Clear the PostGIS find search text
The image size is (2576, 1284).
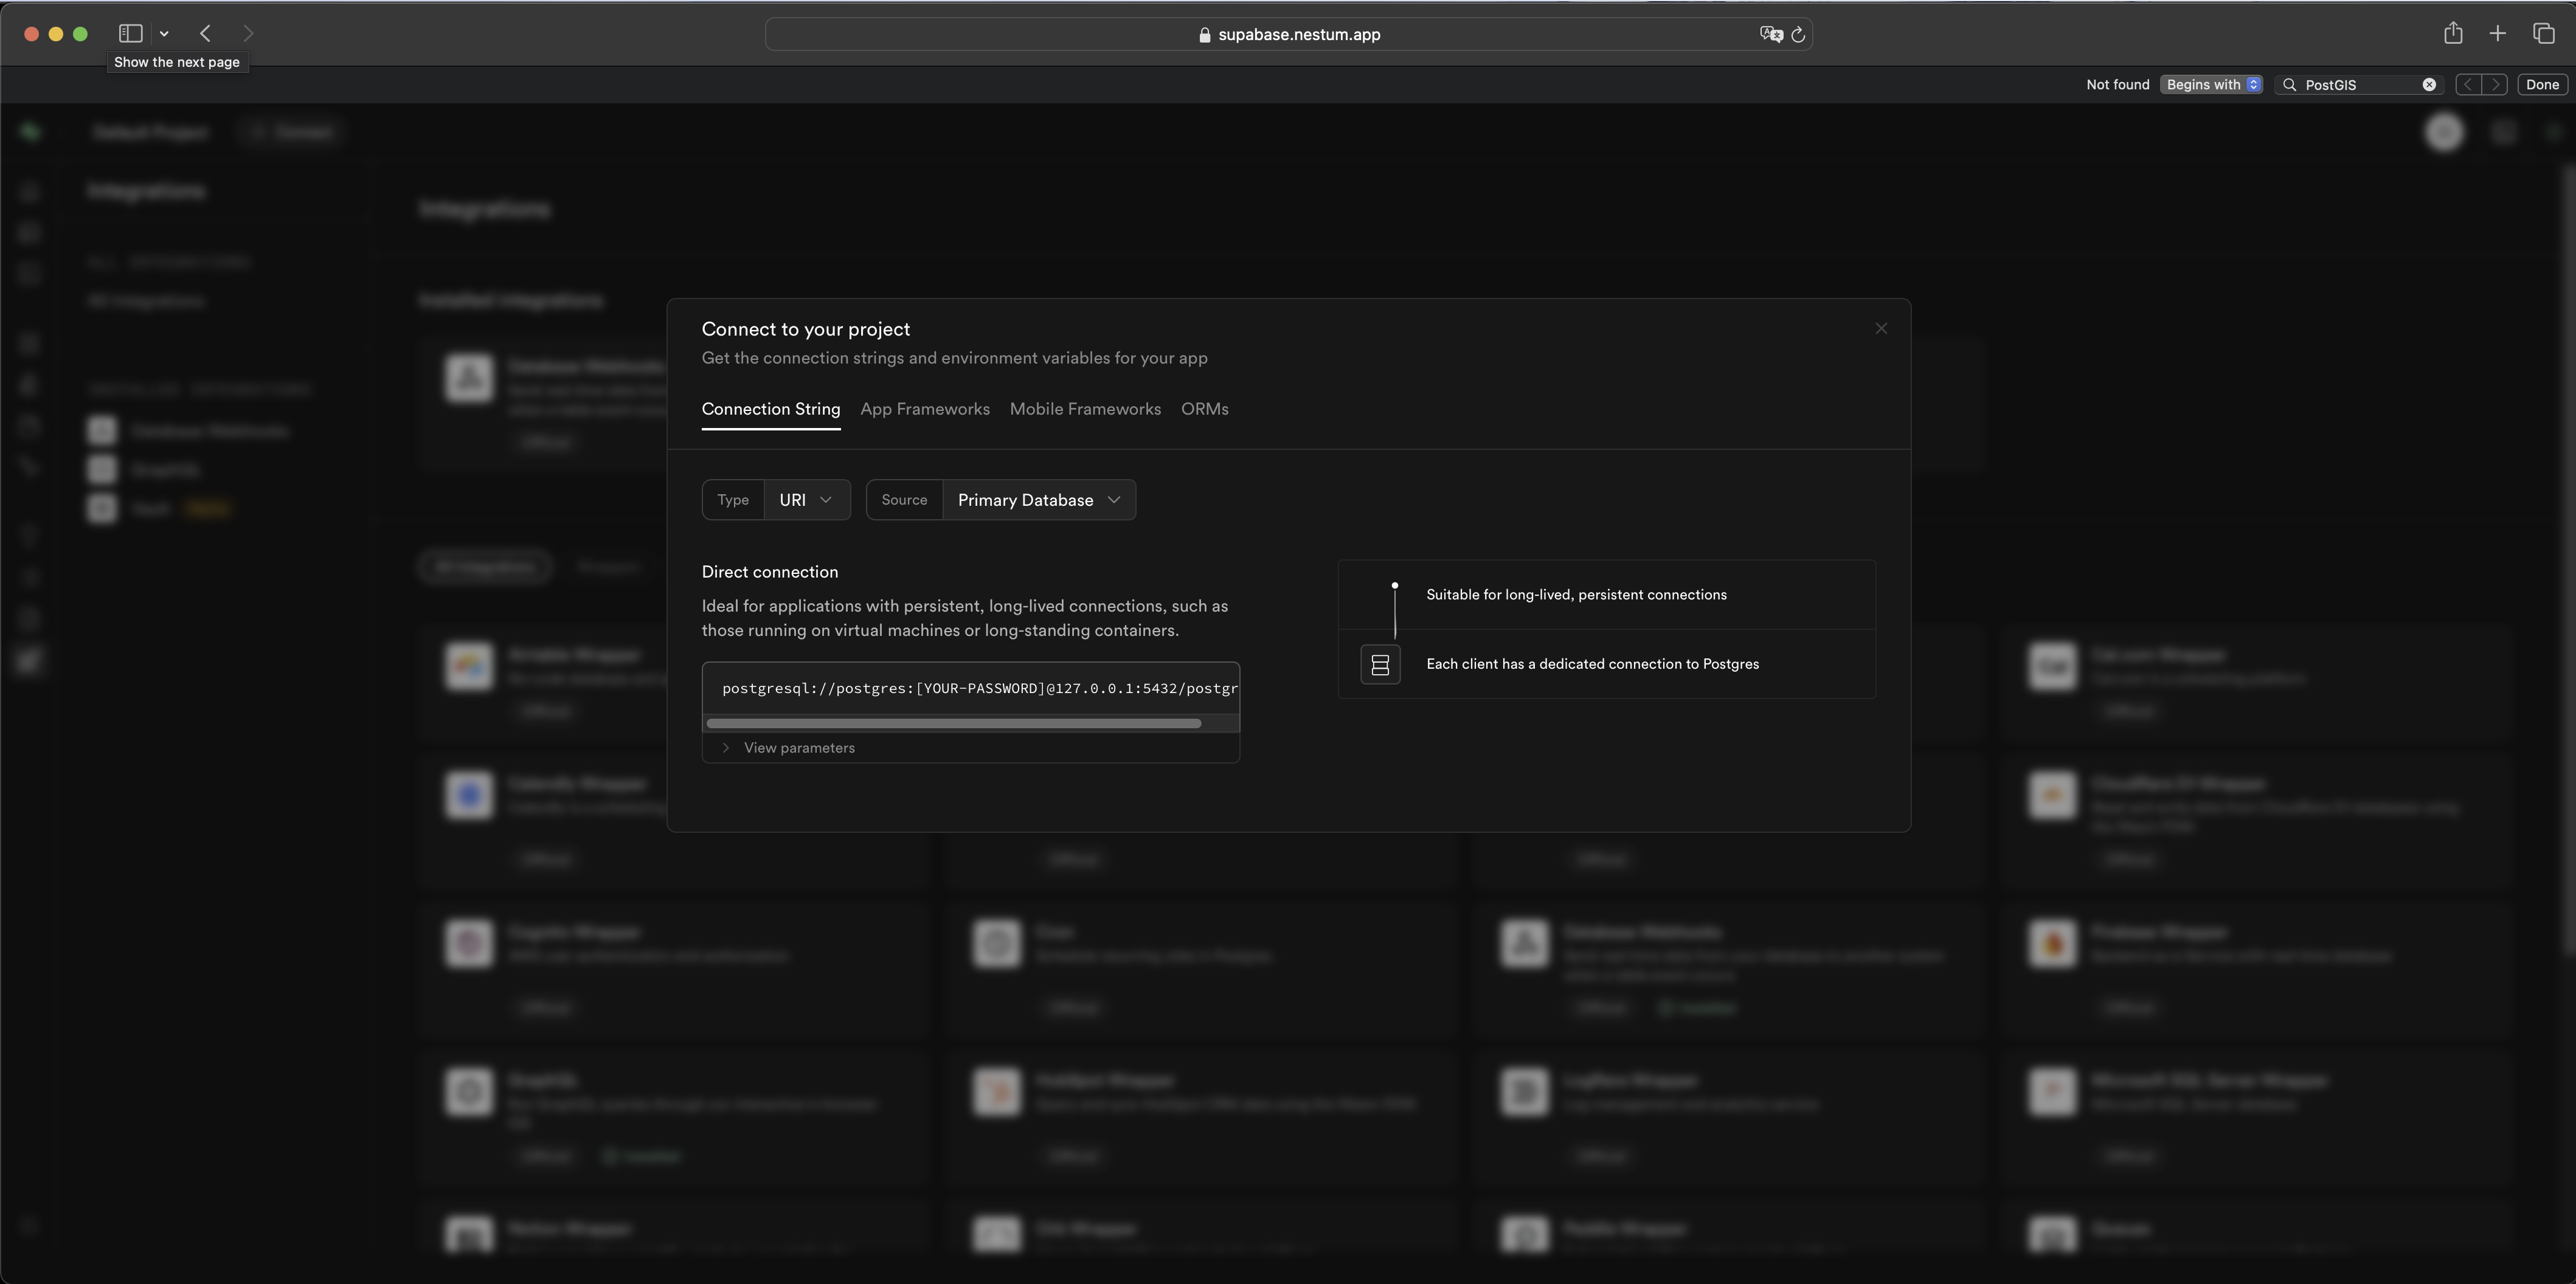2429,85
